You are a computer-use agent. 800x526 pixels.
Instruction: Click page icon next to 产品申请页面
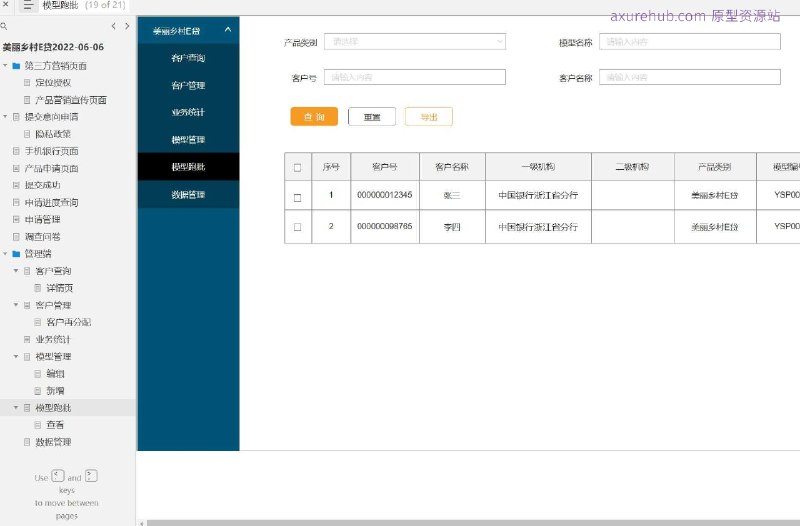pyautogui.click(x=16, y=168)
